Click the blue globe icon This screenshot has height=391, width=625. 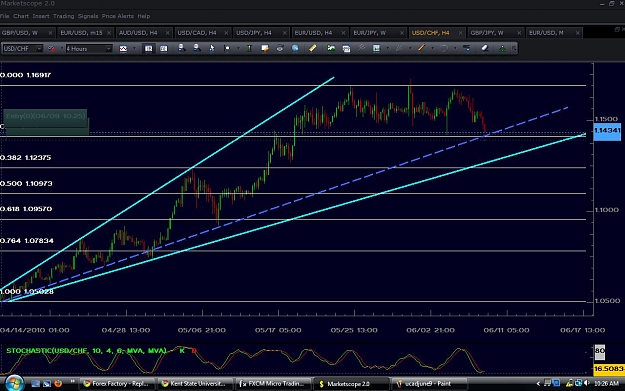pyautogui.click(x=295, y=48)
